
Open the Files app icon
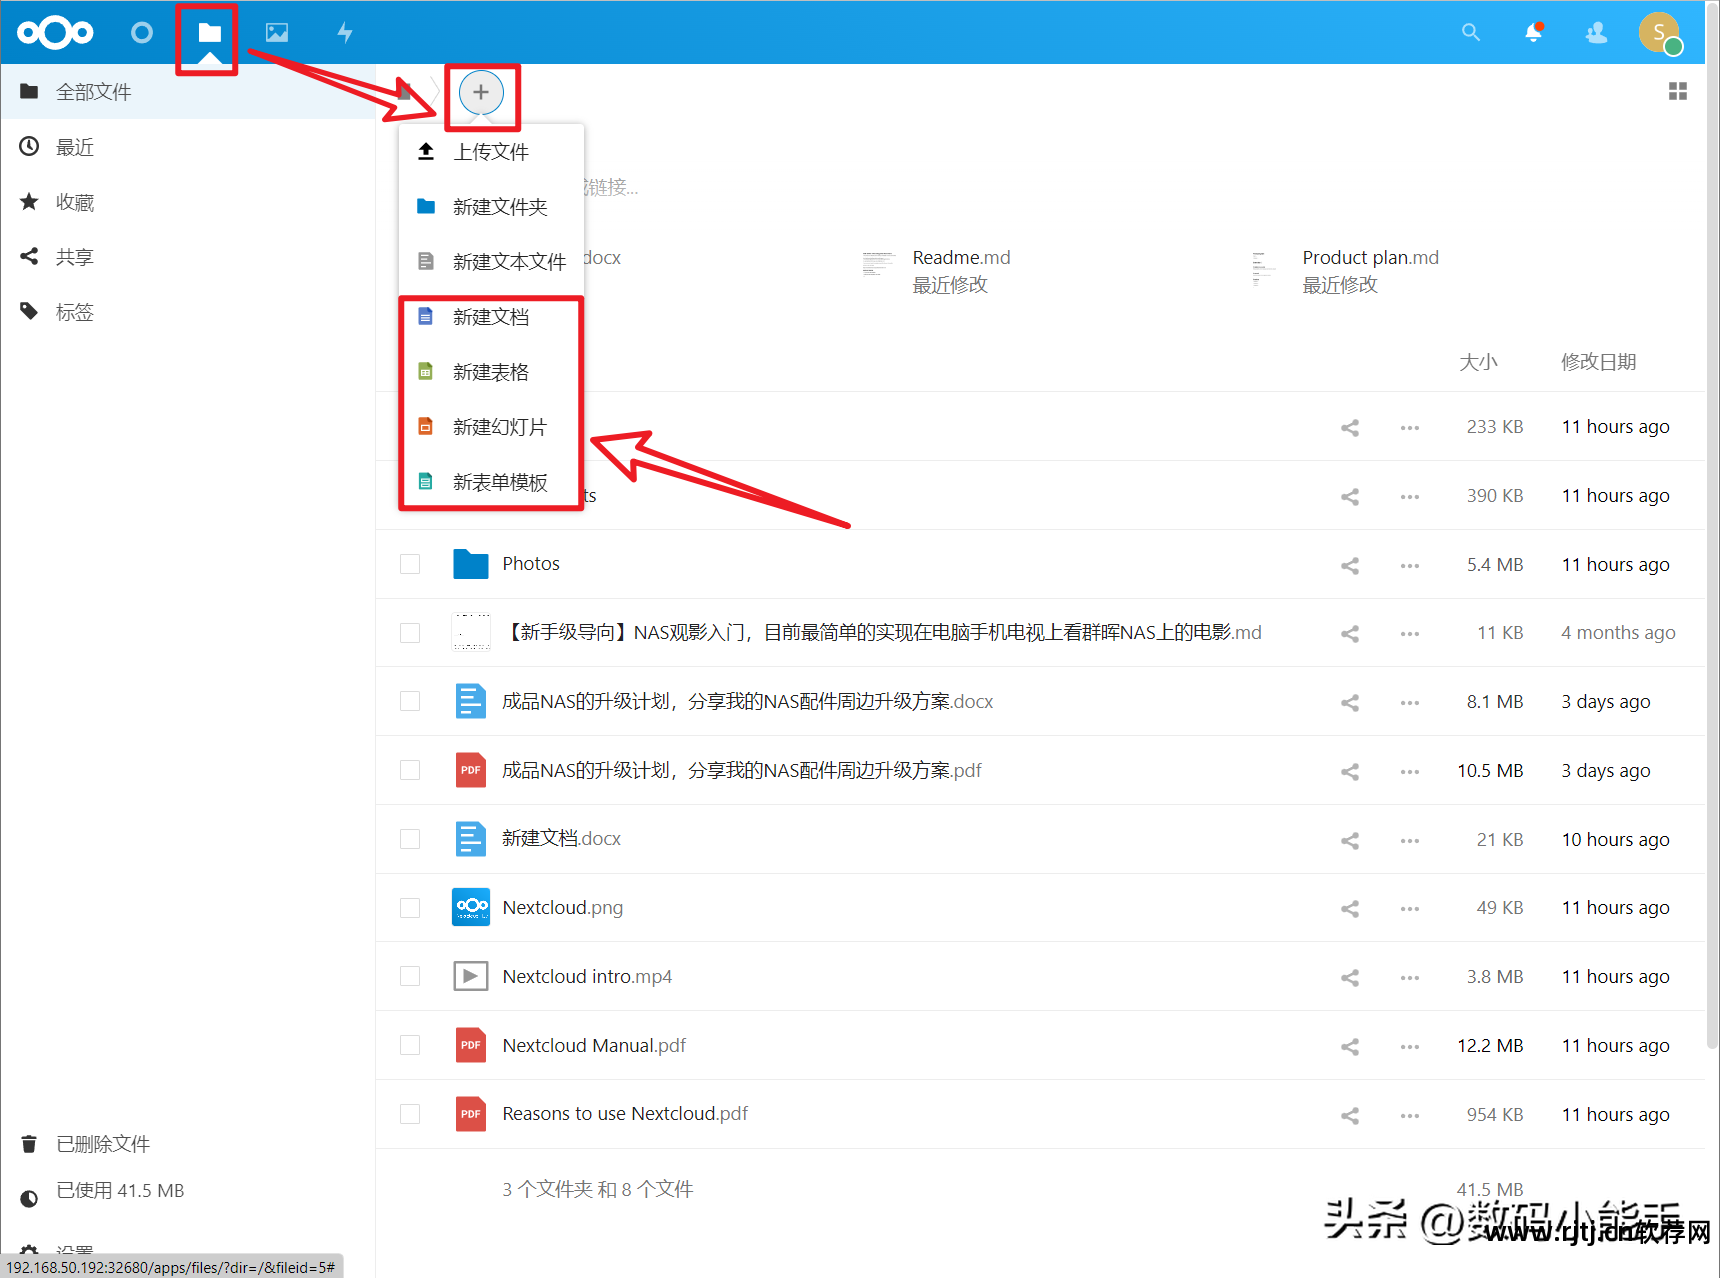209,33
